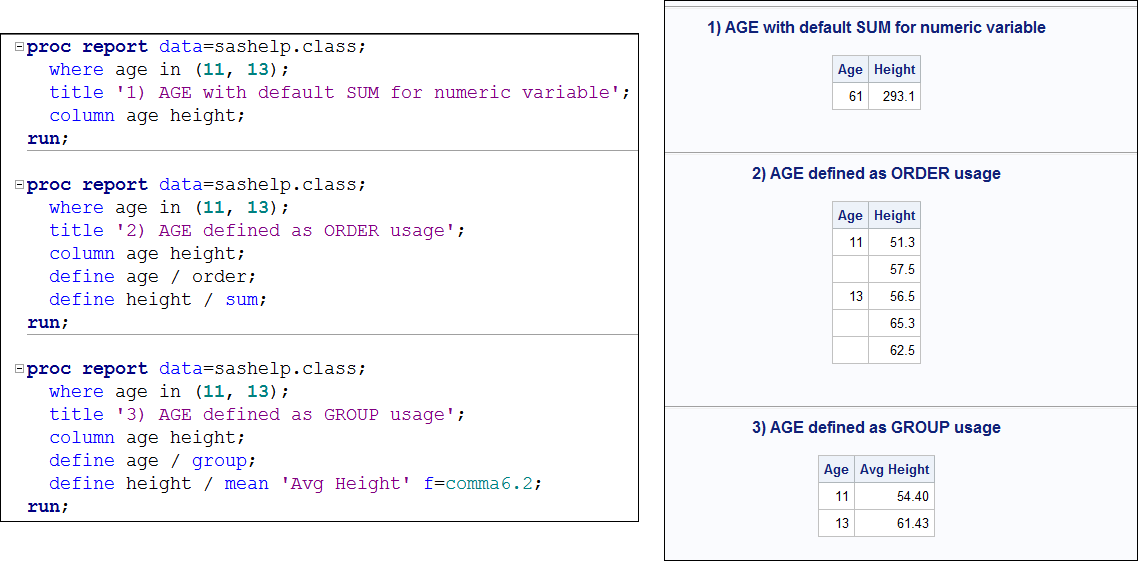Viewport: 1138px width, 561px height.
Task: Place cursor on the 'define height / sum;' line
Action: [158, 300]
